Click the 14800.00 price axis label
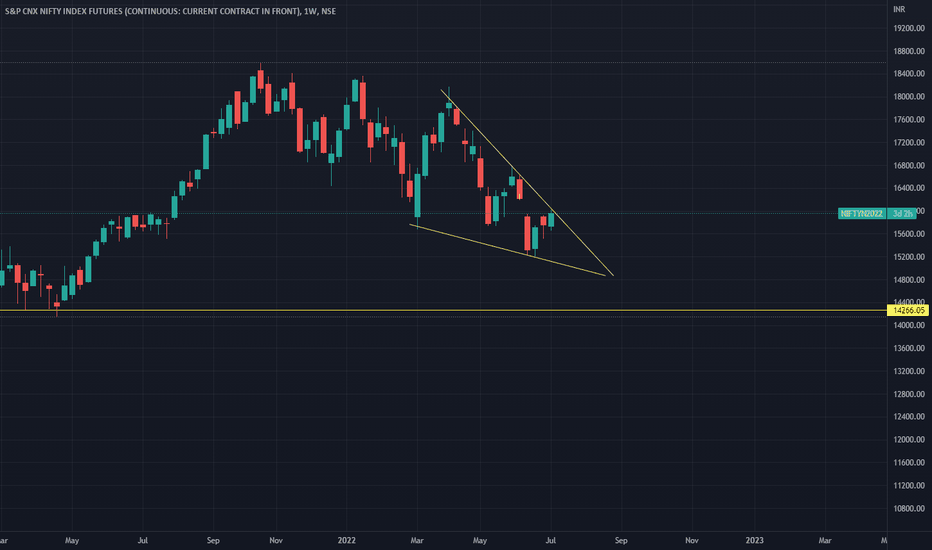The image size is (932, 550). 909,280
